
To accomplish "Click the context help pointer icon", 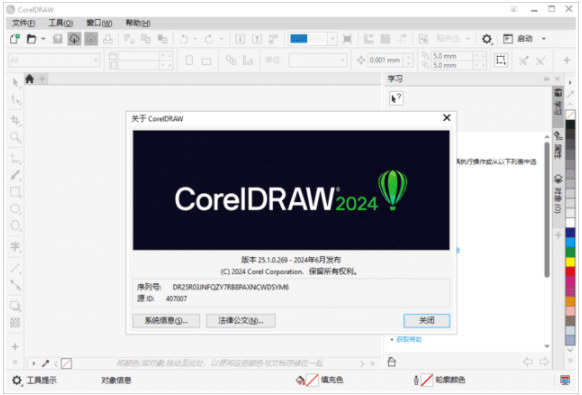I will pyautogui.click(x=396, y=98).
